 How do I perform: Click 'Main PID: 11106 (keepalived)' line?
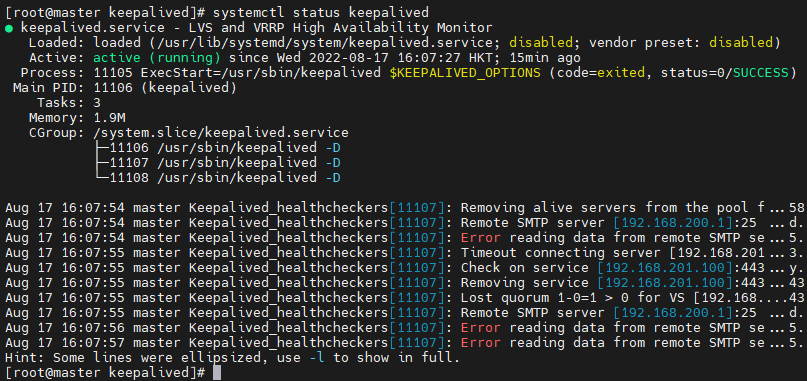point(125,88)
